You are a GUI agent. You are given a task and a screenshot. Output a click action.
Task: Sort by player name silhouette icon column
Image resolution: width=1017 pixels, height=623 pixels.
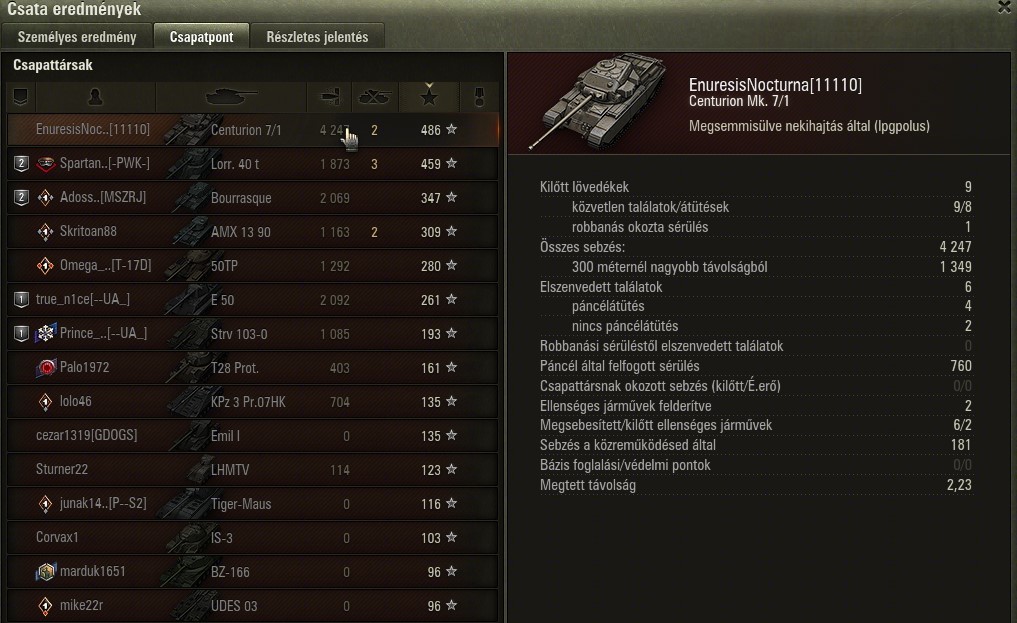click(x=95, y=97)
